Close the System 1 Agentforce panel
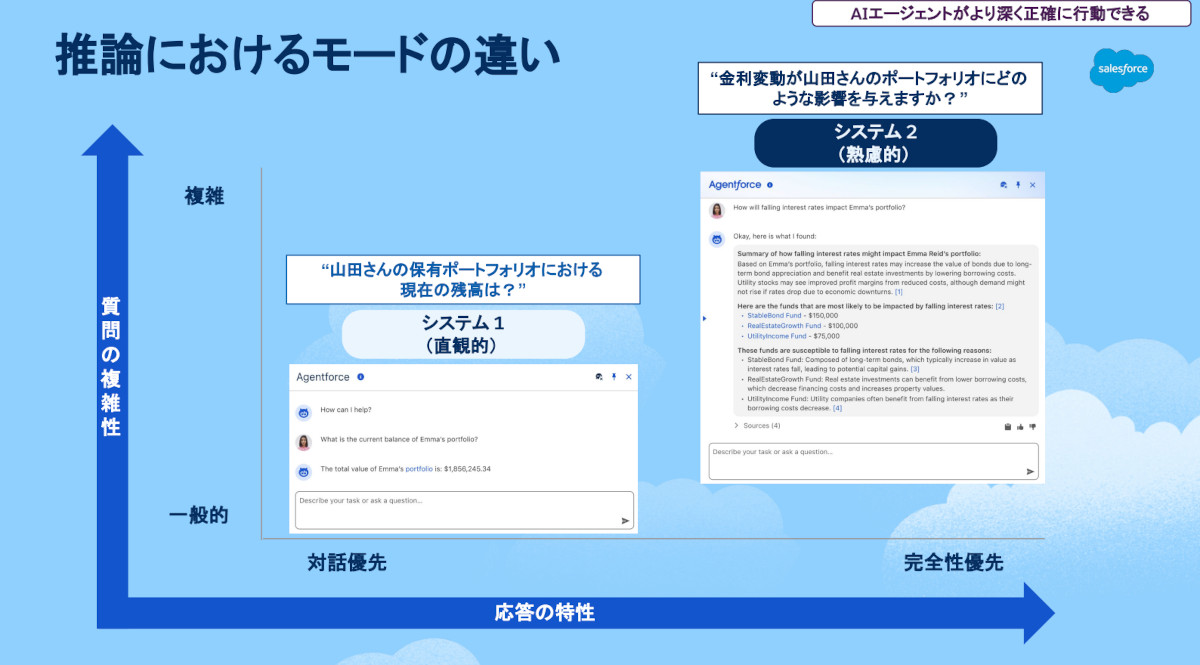 [629, 377]
